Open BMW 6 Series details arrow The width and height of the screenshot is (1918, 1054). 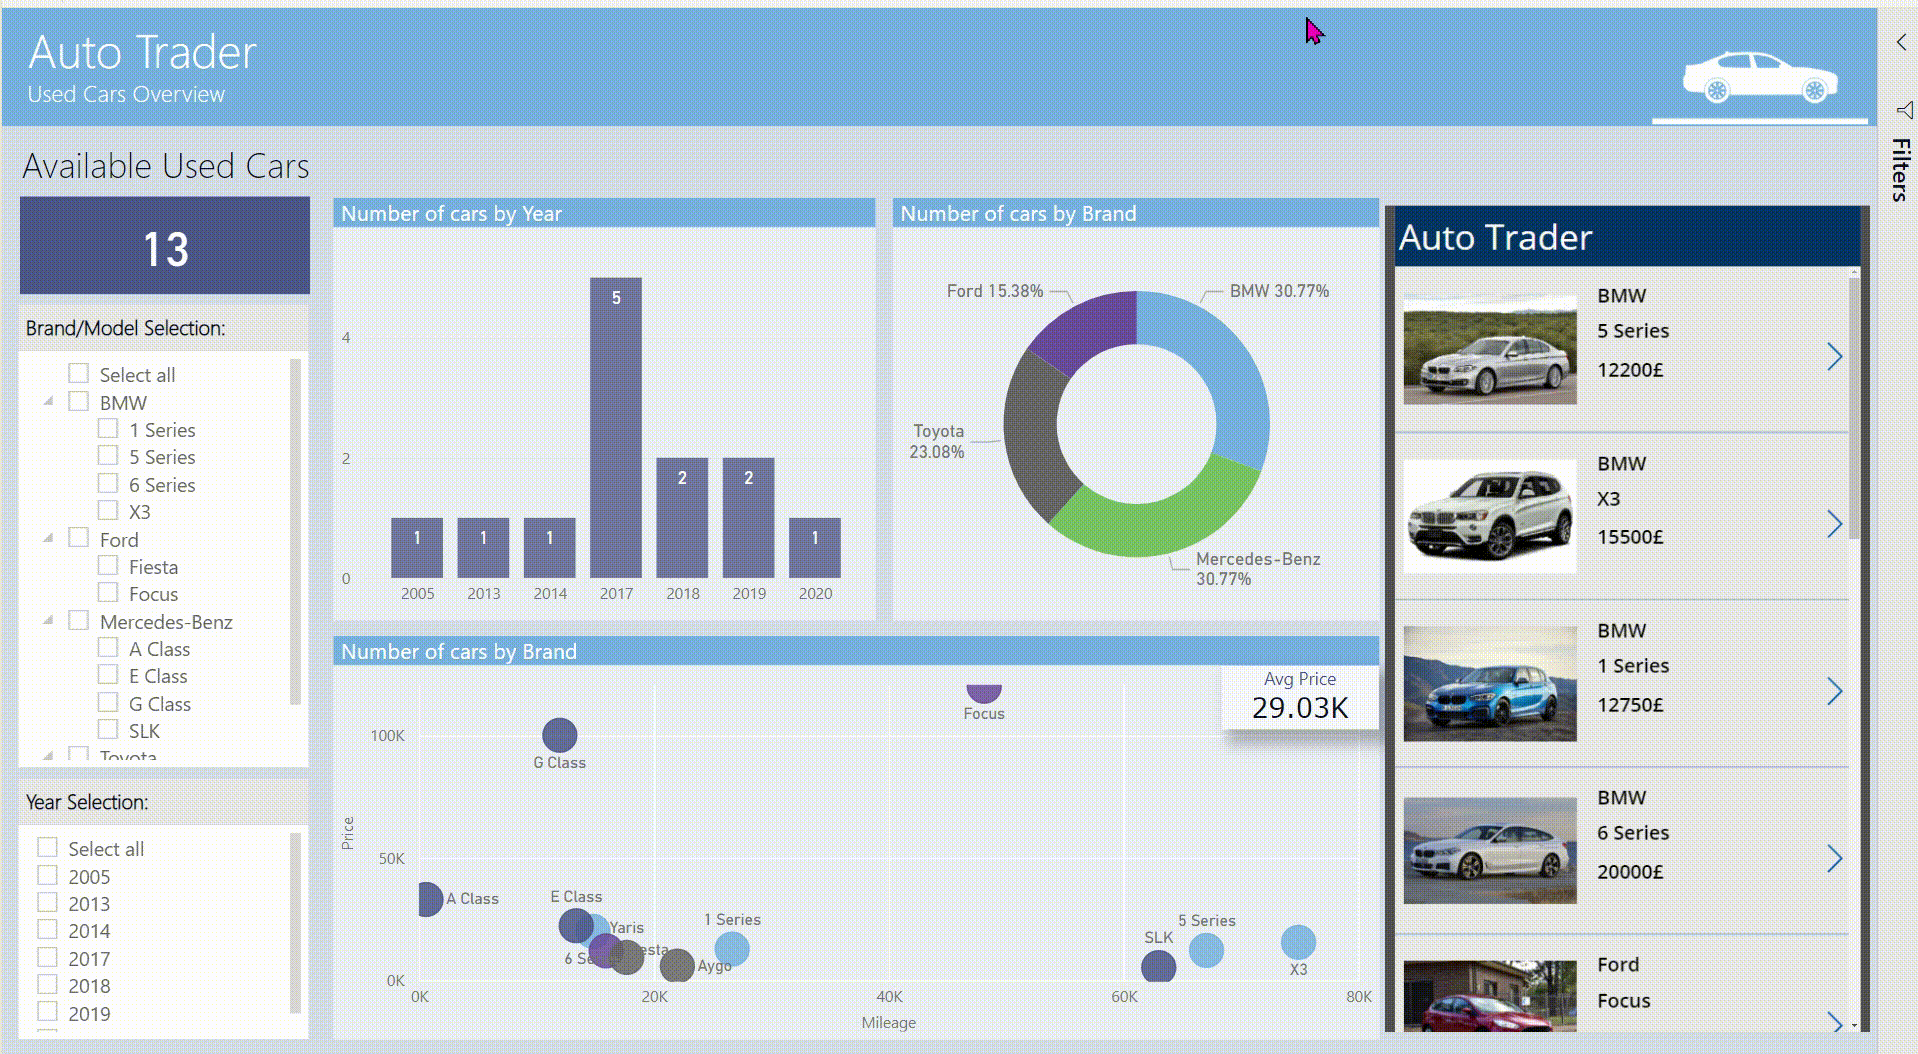point(1834,858)
